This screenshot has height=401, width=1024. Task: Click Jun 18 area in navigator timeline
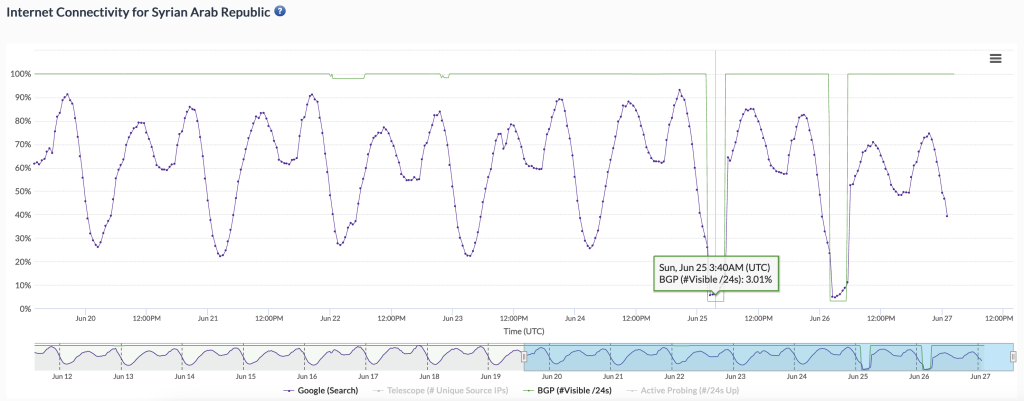coord(428,377)
